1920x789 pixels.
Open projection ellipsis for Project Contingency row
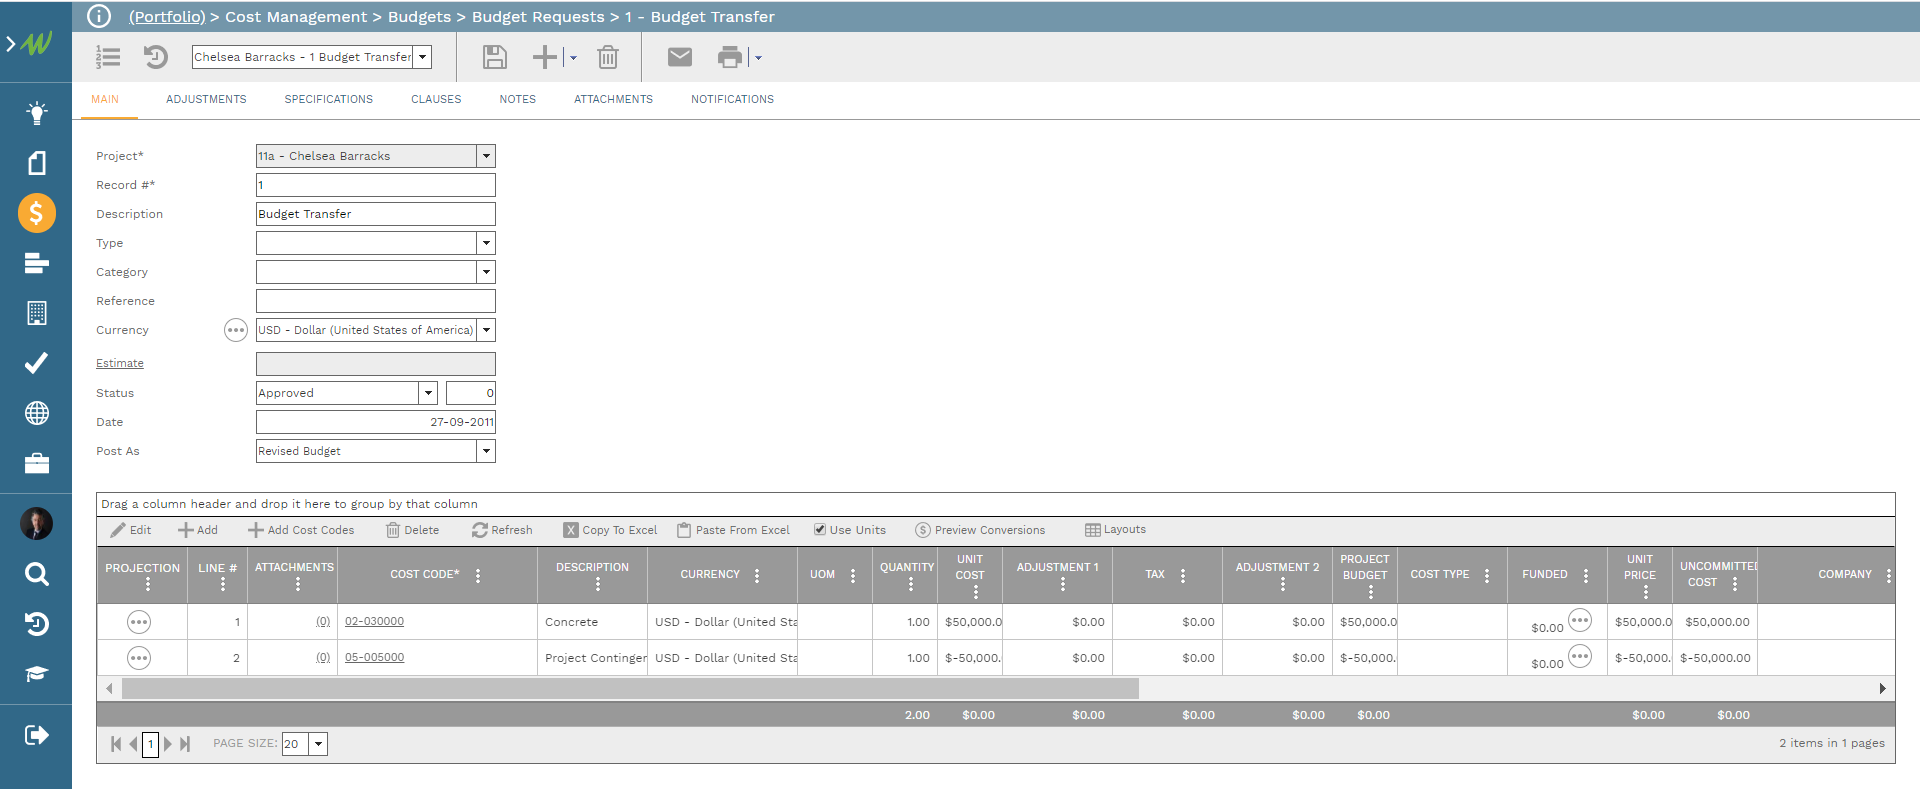[x=139, y=658]
